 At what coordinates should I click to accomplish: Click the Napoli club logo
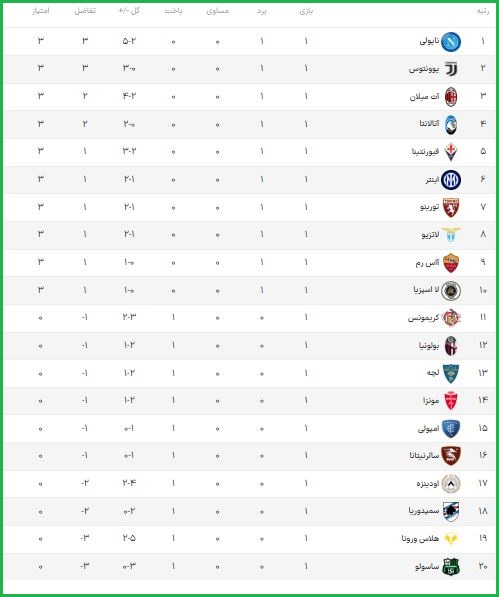pyautogui.click(x=451, y=42)
